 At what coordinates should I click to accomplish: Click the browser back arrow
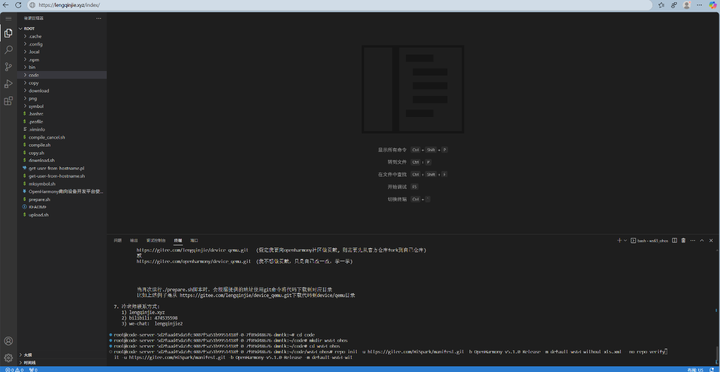point(6,5)
